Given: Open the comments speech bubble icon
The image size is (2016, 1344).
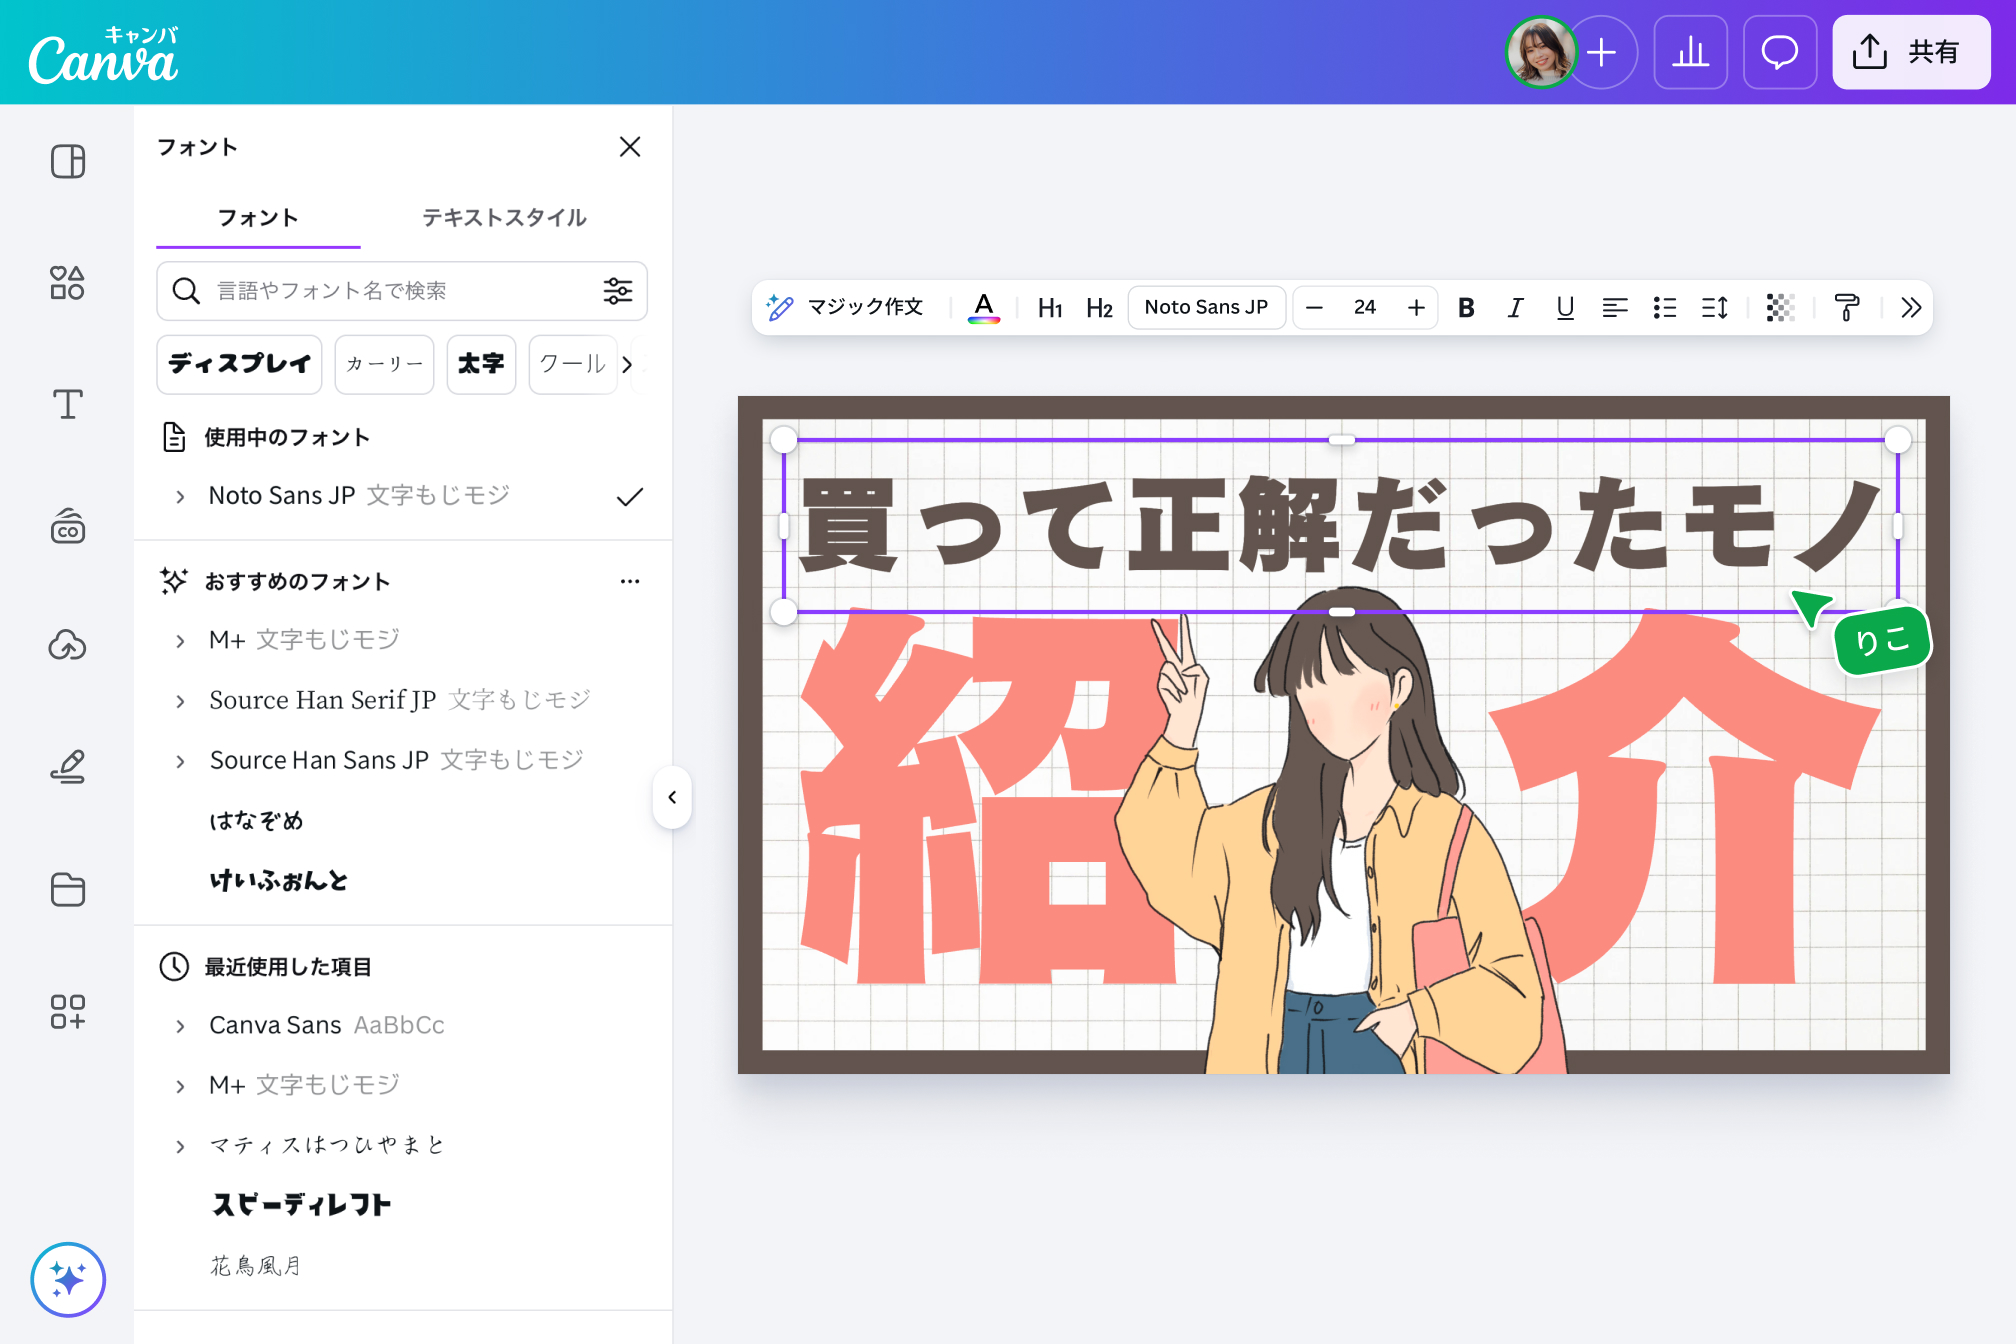Looking at the screenshot, I should (x=1780, y=52).
